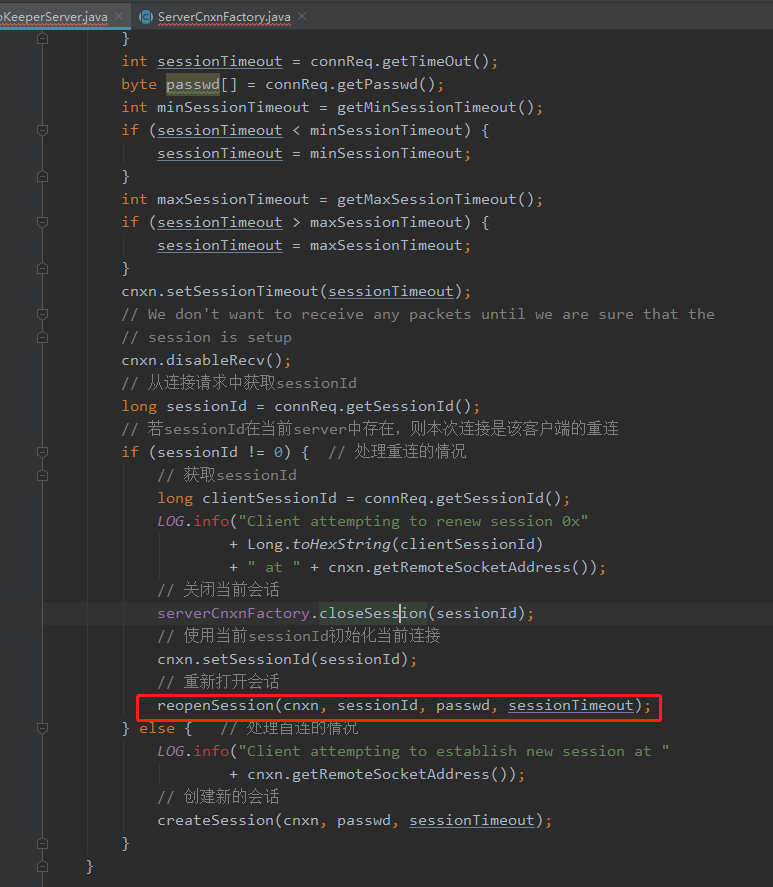Image resolution: width=773 pixels, height=887 pixels.
Task: Click string "Client attempting to establish new session at"
Action: (454, 751)
